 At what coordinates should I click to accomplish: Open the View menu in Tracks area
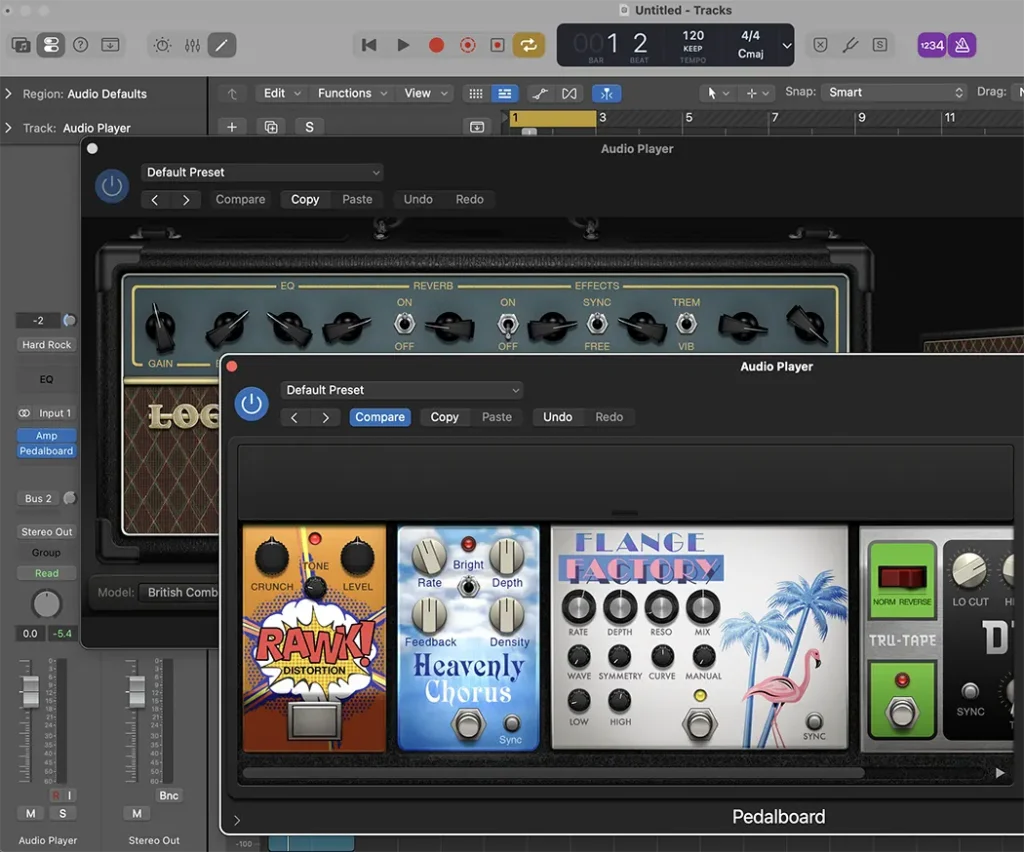point(425,93)
